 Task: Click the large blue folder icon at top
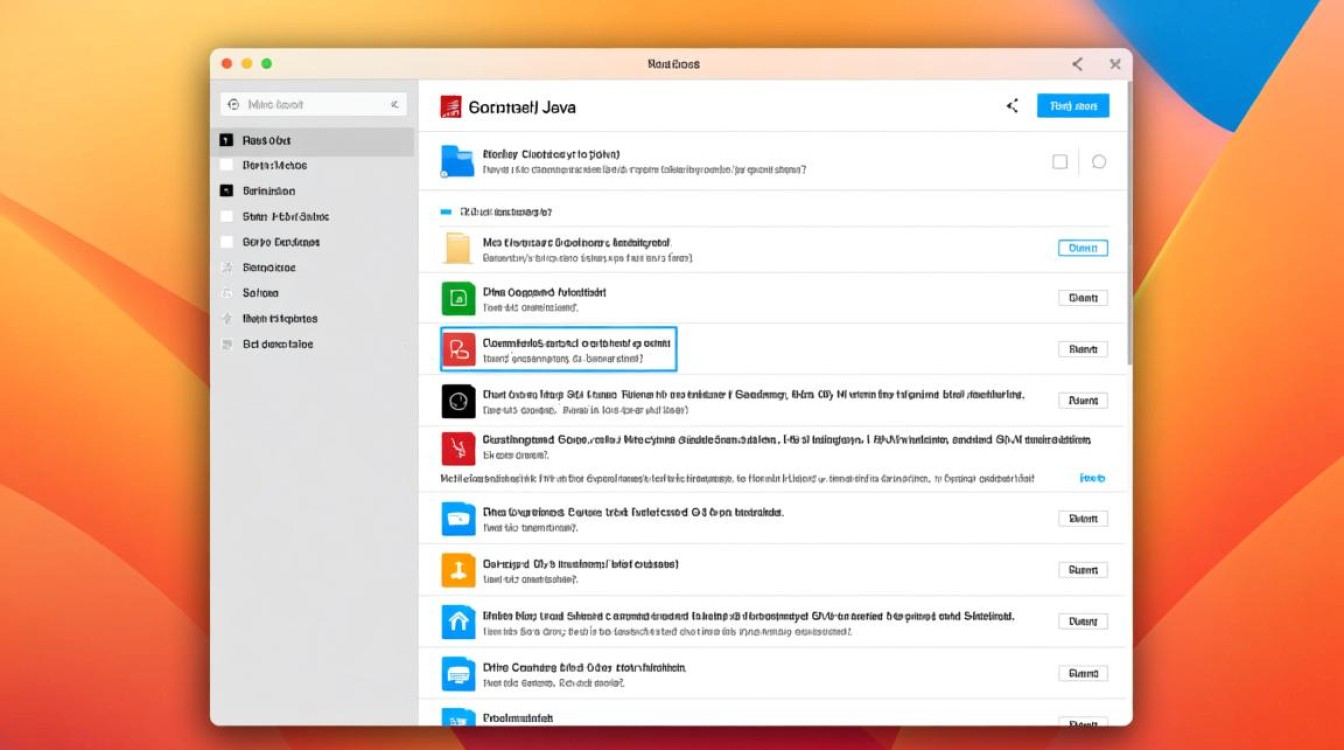(x=457, y=161)
